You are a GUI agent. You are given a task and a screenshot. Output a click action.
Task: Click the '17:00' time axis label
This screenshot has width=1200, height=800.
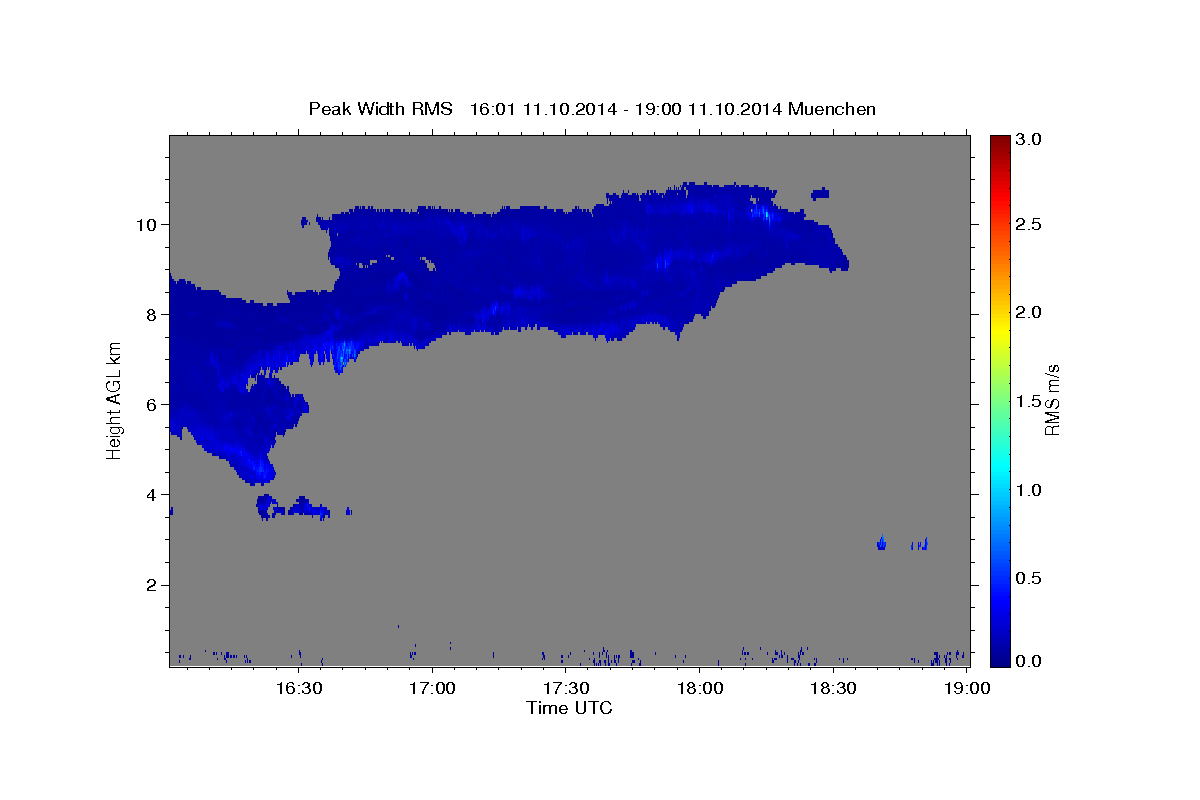[432, 688]
